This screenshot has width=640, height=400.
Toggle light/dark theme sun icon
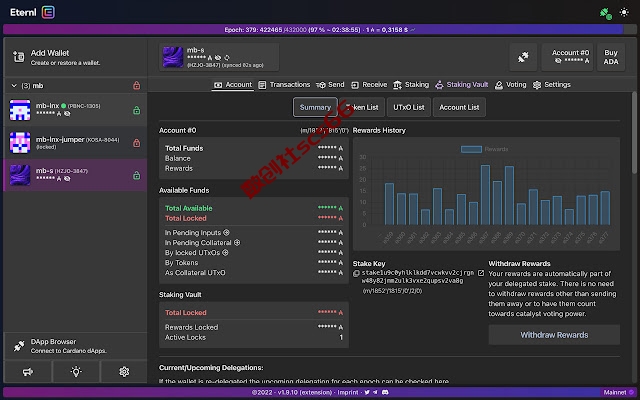pyautogui.click(x=624, y=12)
